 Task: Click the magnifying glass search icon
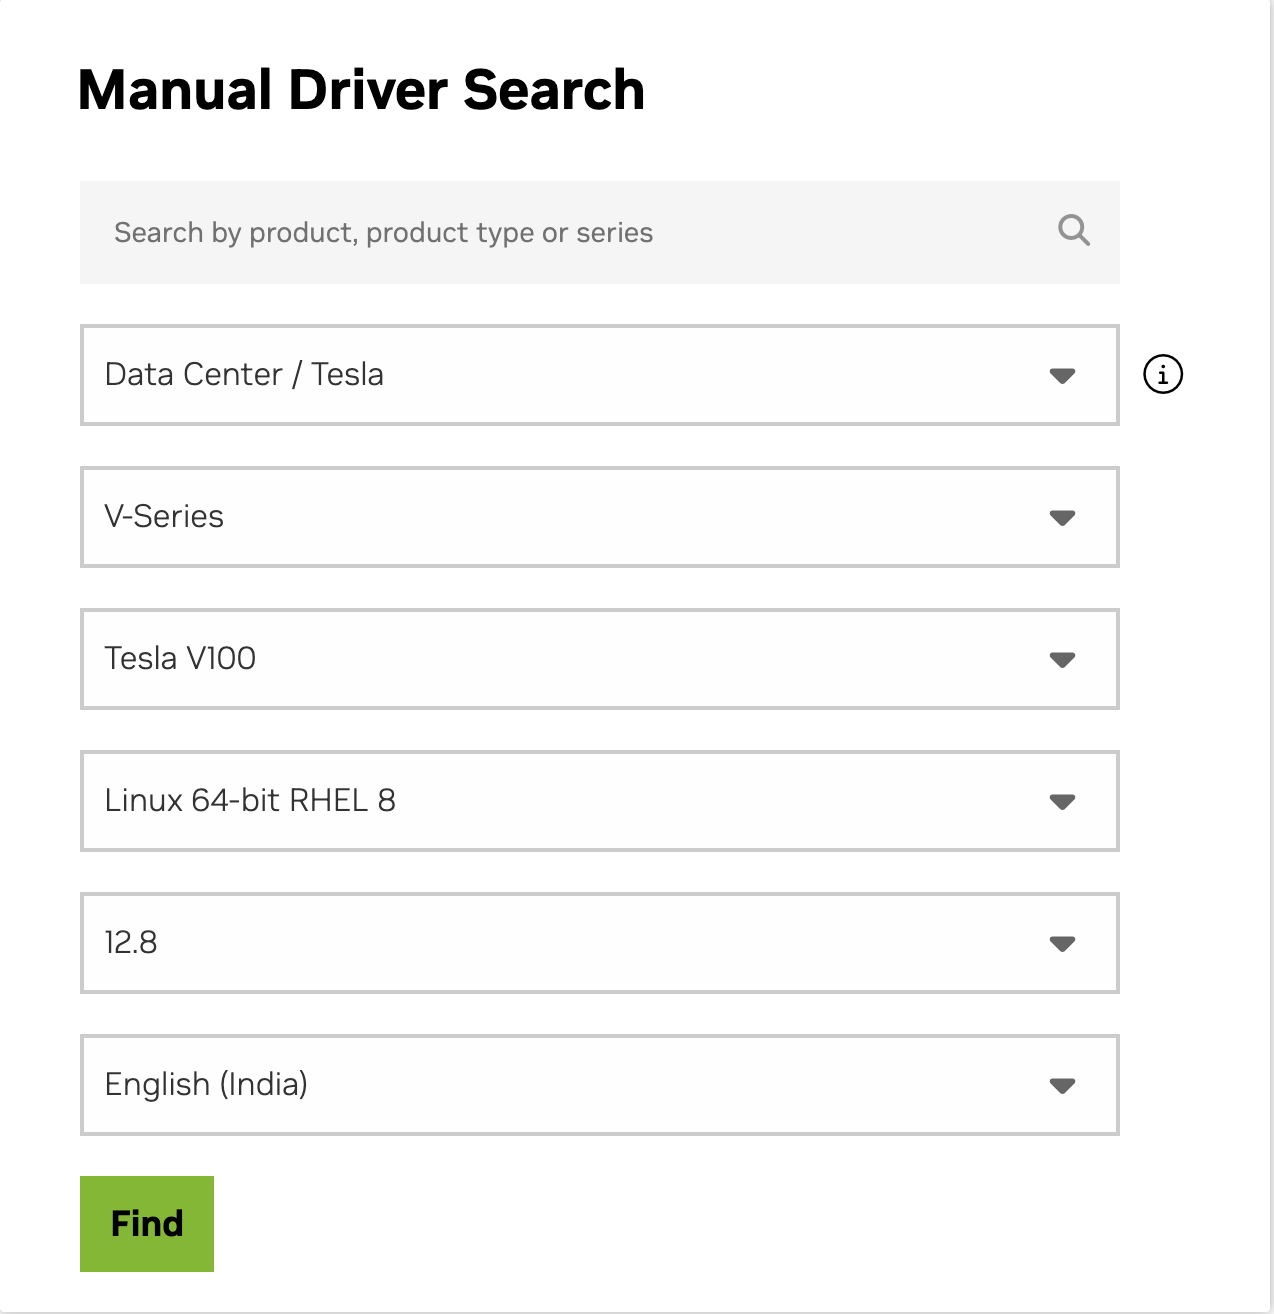(1073, 231)
